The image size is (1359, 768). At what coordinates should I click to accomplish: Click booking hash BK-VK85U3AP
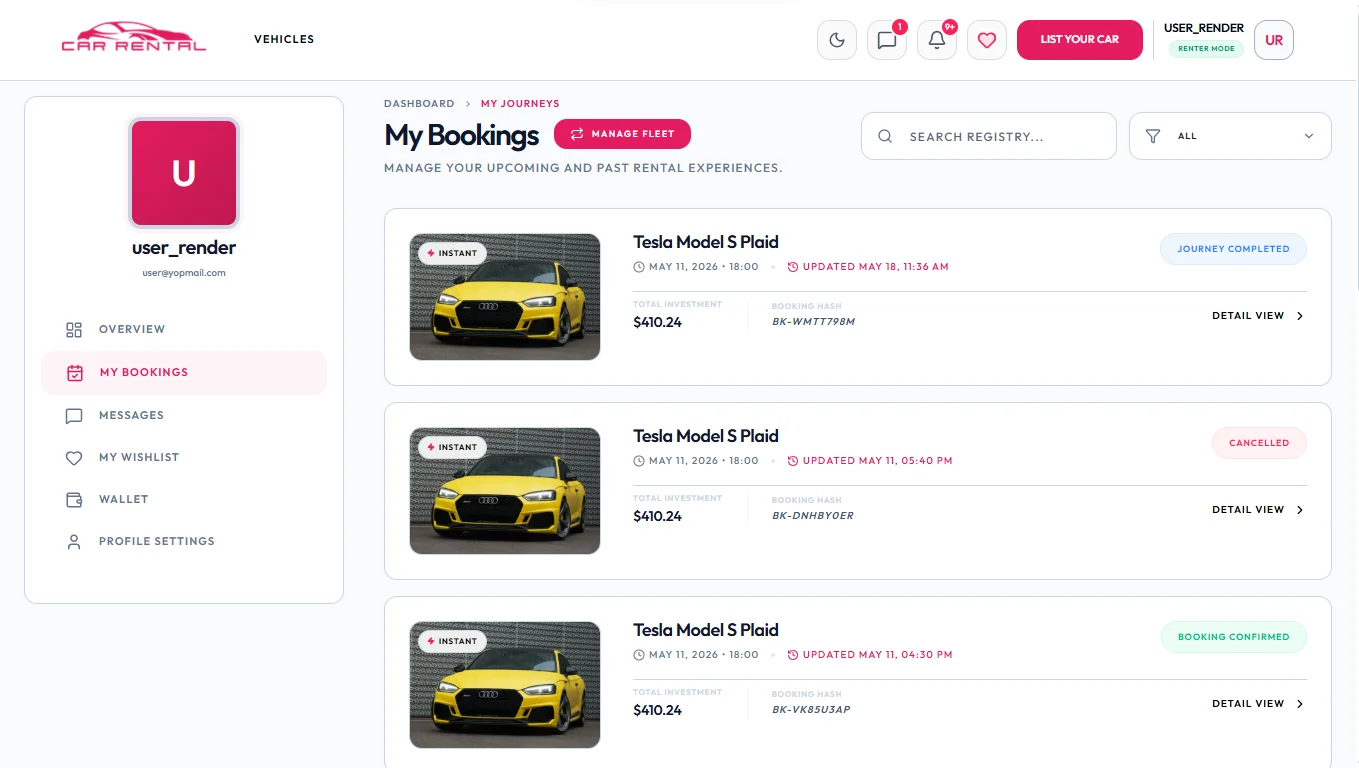[x=811, y=710]
